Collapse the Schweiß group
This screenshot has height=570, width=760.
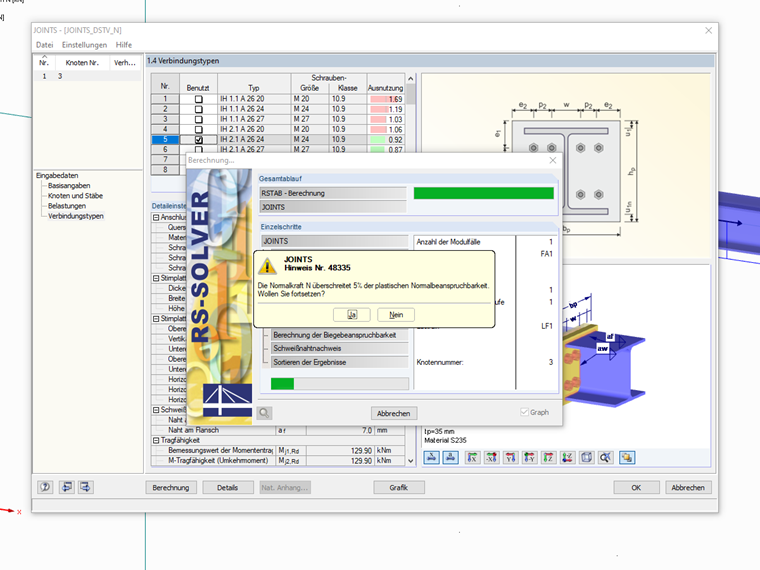click(x=156, y=410)
